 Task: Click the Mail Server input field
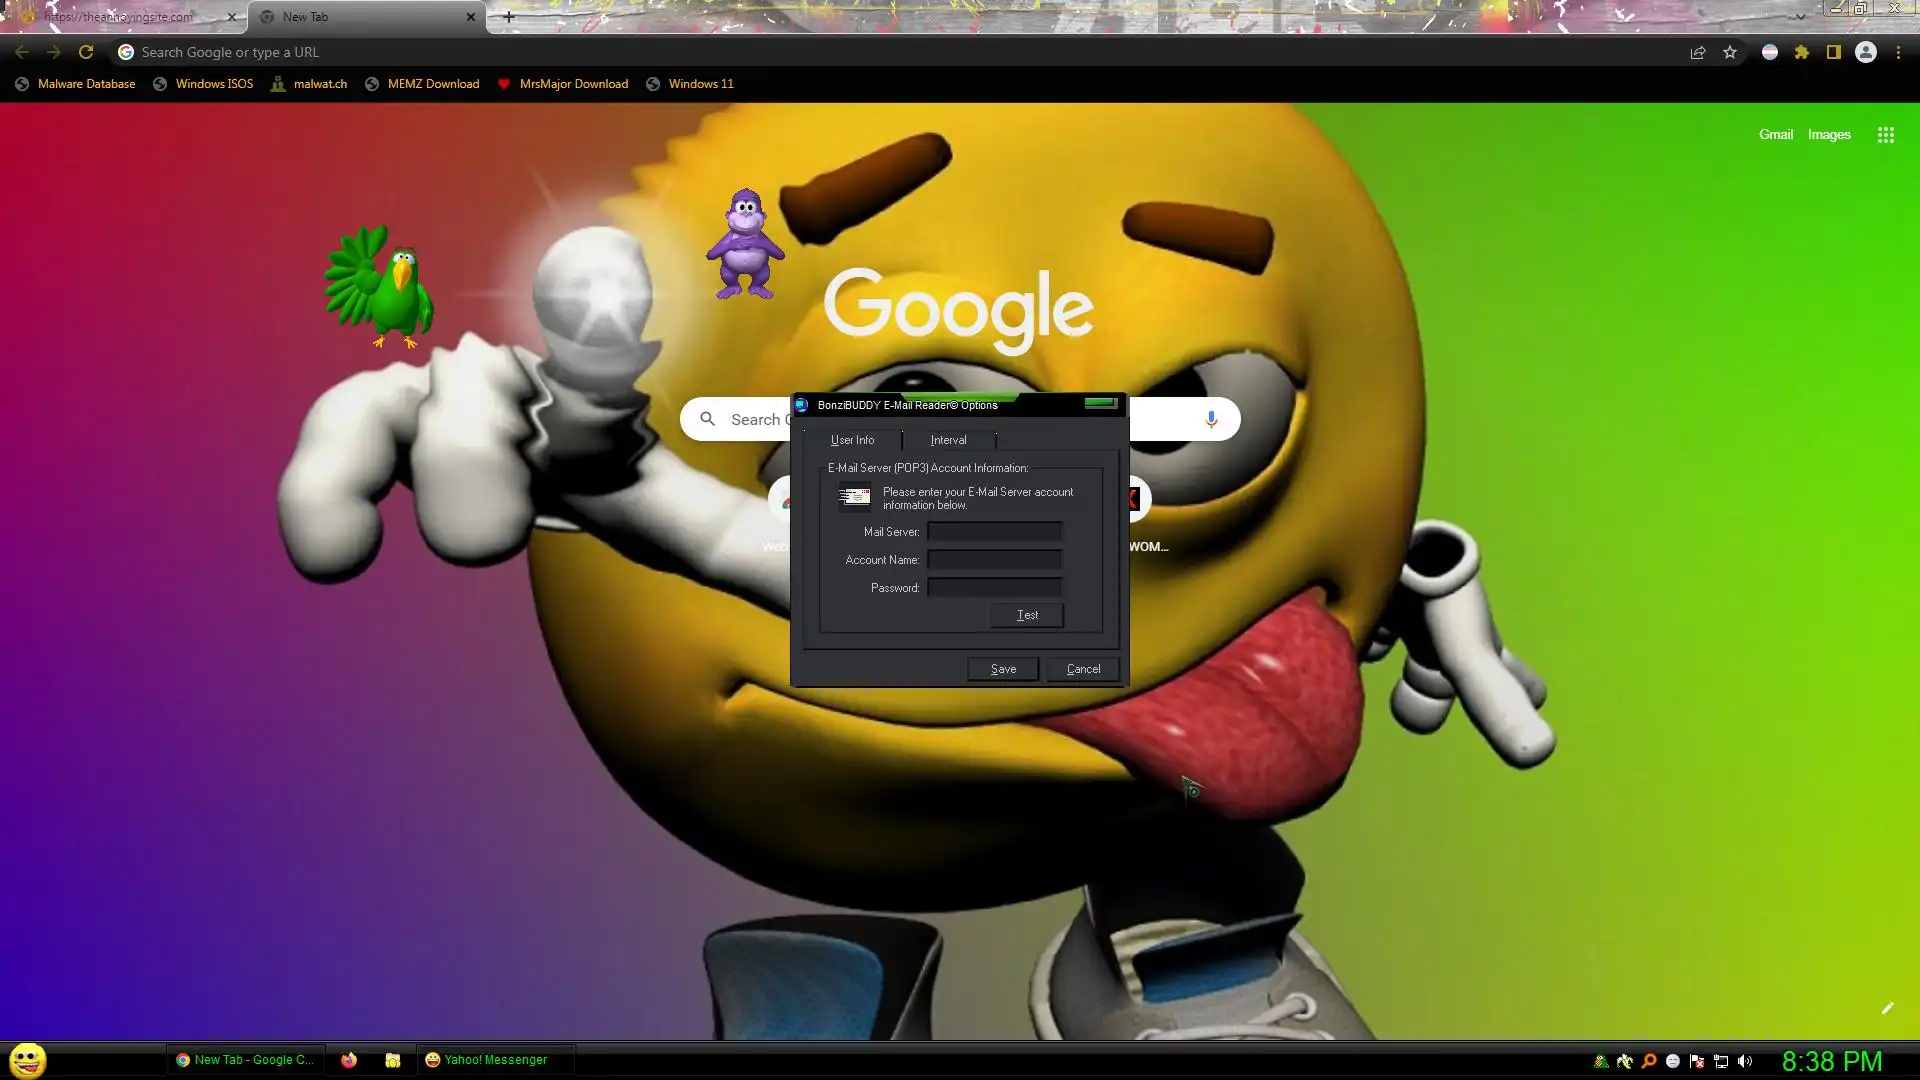(x=994, y=532)
